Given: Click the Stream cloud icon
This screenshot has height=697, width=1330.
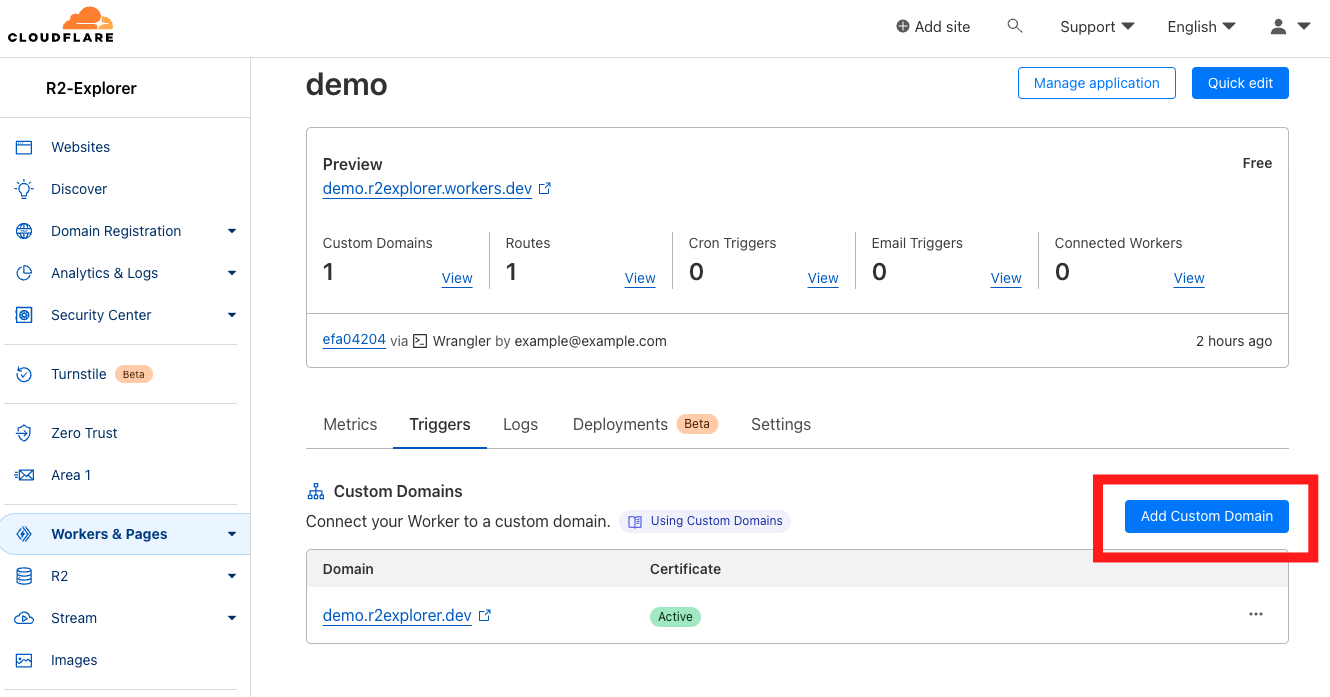Looking at the screenshot, I should pyautogui.click(x=24, y=618).
